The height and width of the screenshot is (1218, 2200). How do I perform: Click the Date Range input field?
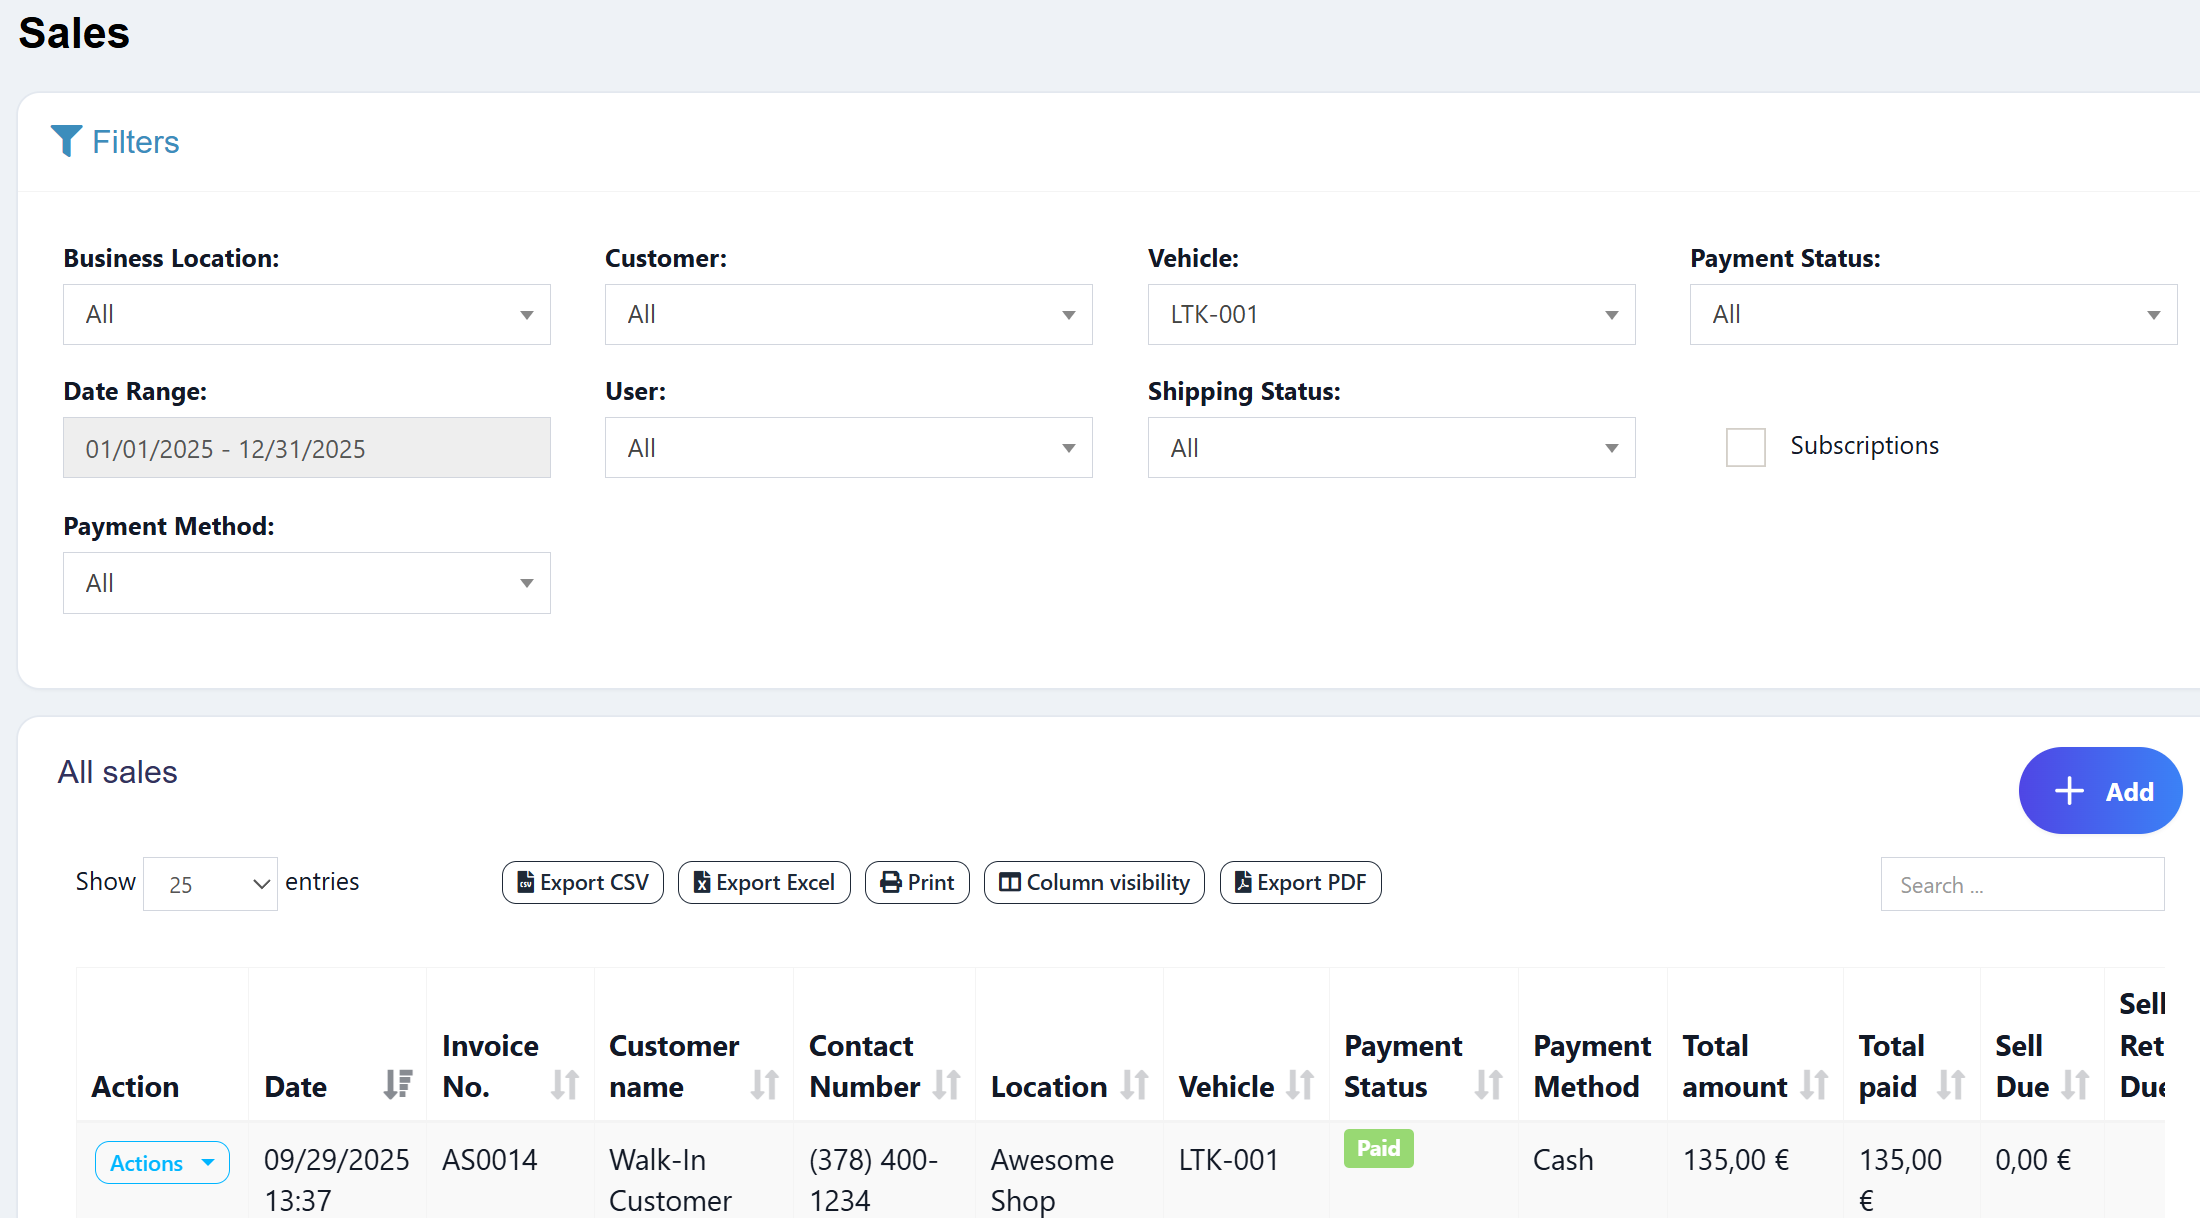point(306,448)
